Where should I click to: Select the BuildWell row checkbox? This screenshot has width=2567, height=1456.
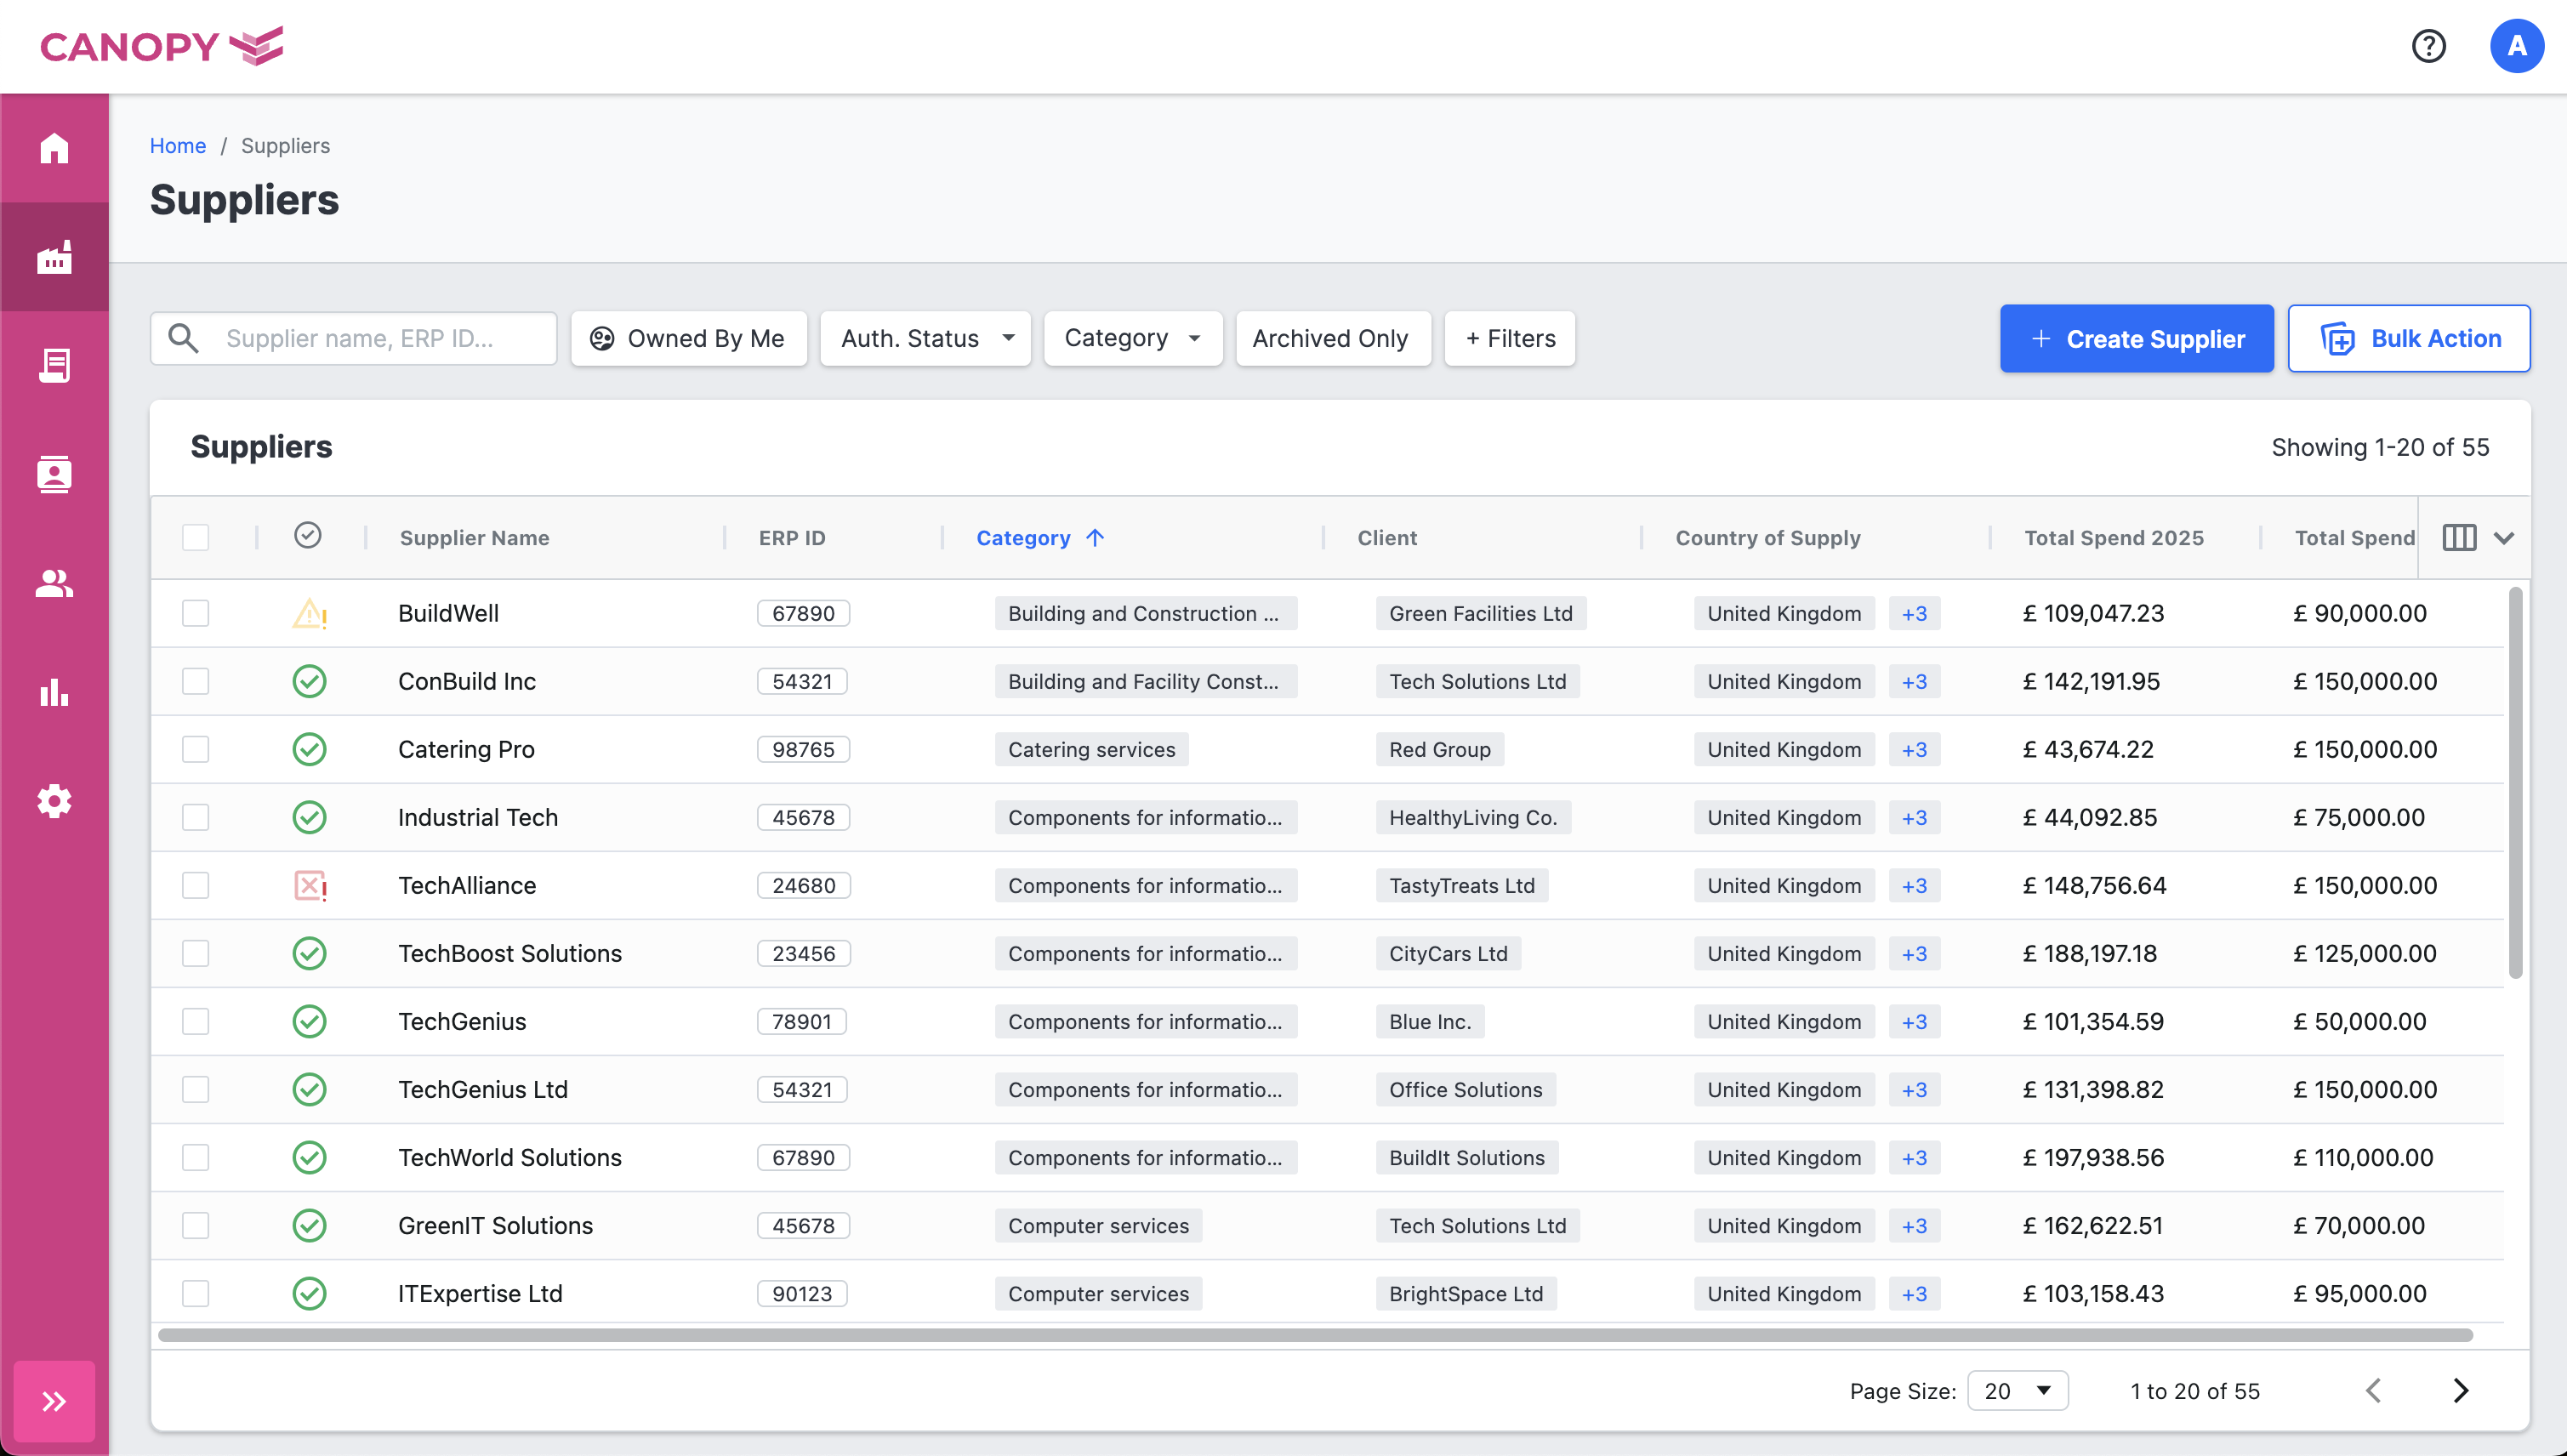point(196,613)
